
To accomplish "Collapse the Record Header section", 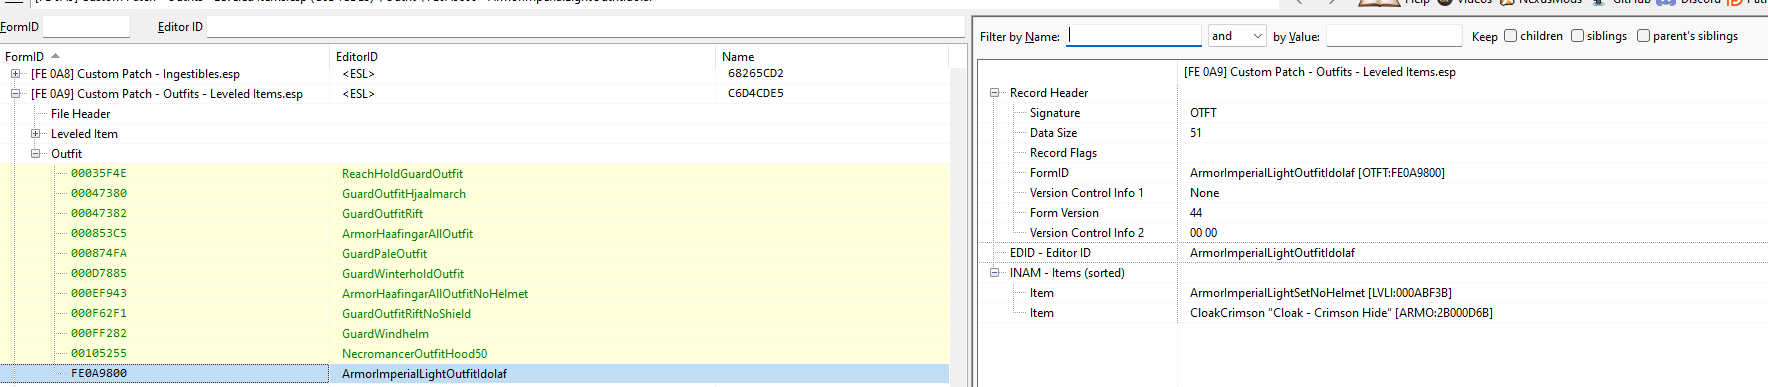I will point(995,93).
